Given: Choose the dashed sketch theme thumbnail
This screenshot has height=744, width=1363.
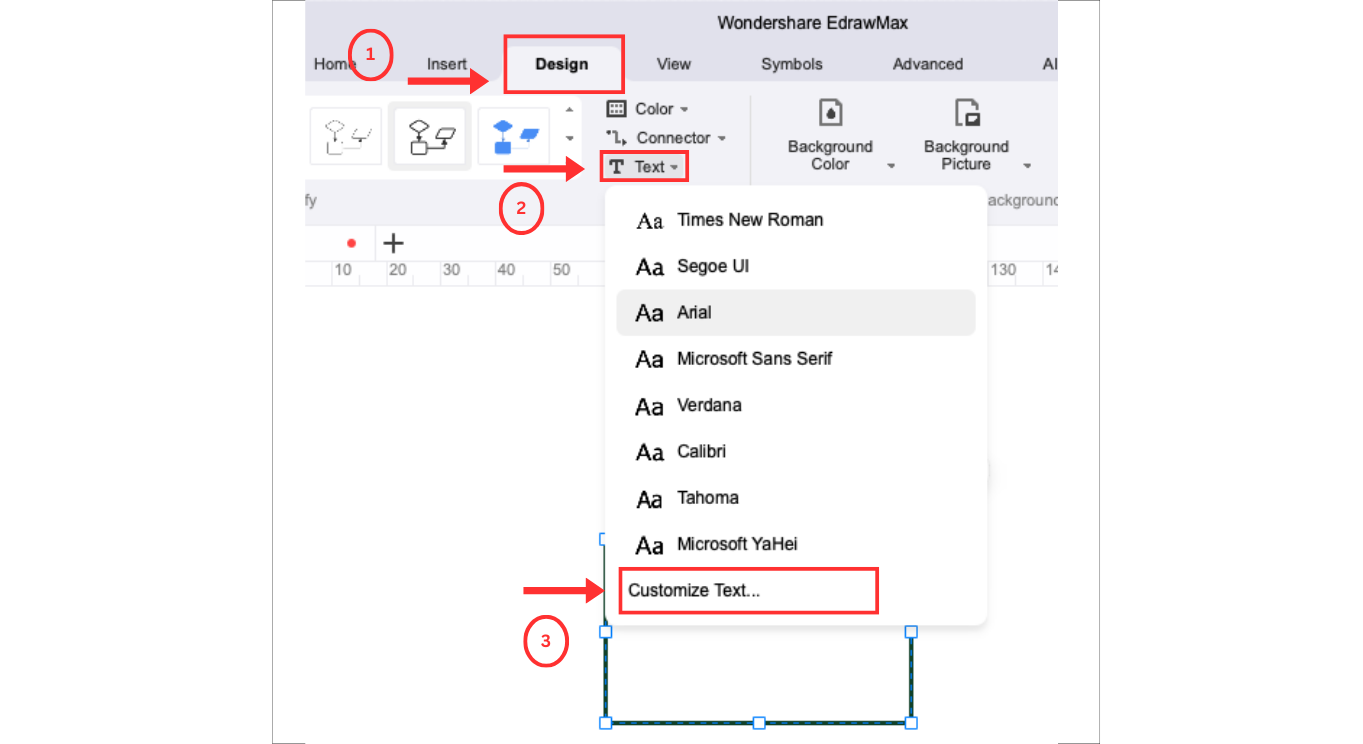Looking at the screenshot, I should tap(345, 136).
